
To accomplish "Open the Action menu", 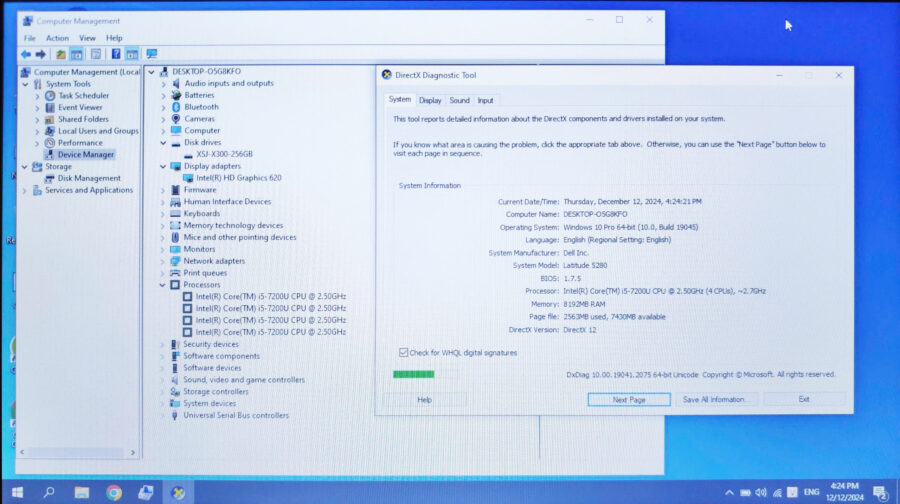I will pos(57,38).
